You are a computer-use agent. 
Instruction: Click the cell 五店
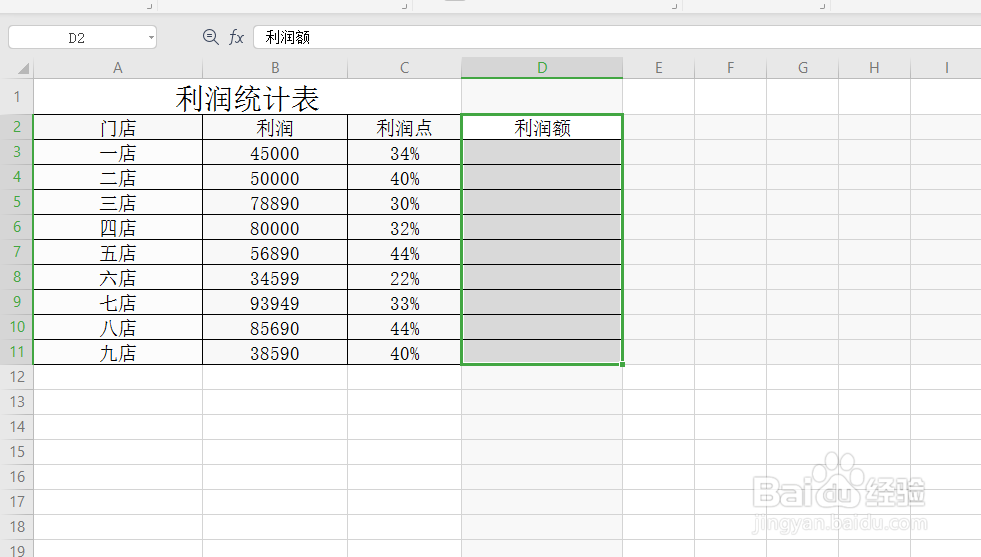pyautogui.click(x=118, y=253)
